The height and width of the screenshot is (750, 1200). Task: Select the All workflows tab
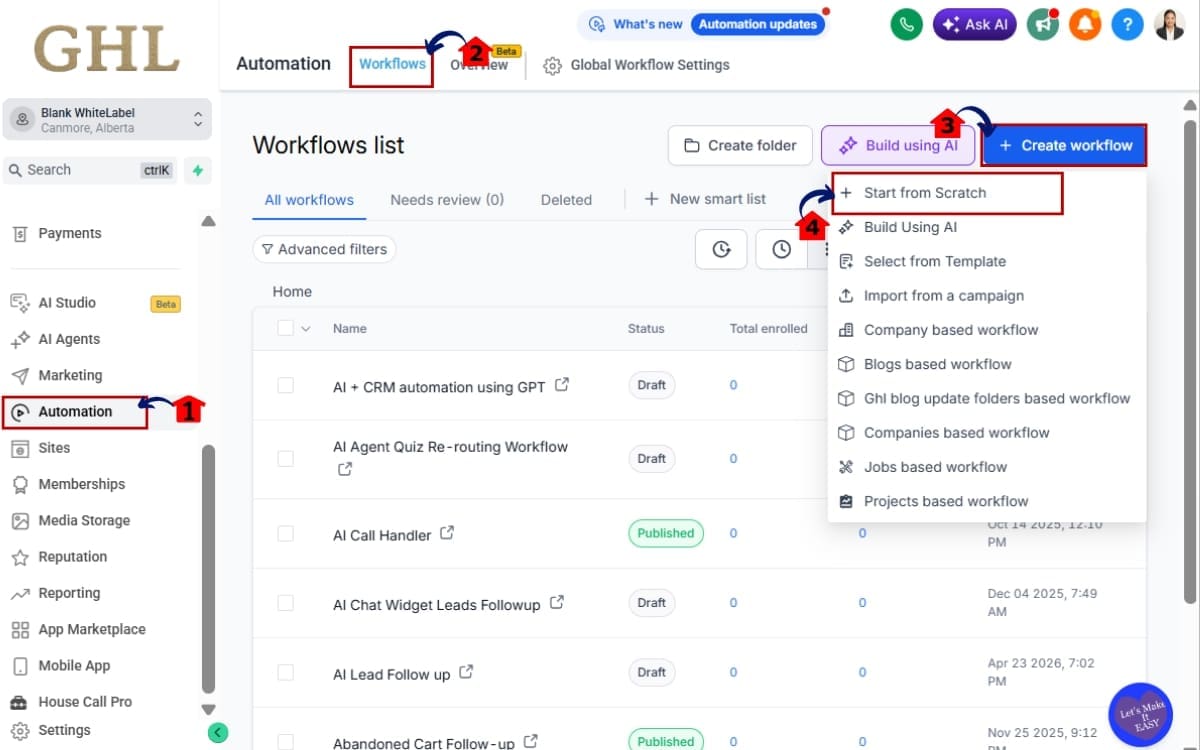pos(309,200)
